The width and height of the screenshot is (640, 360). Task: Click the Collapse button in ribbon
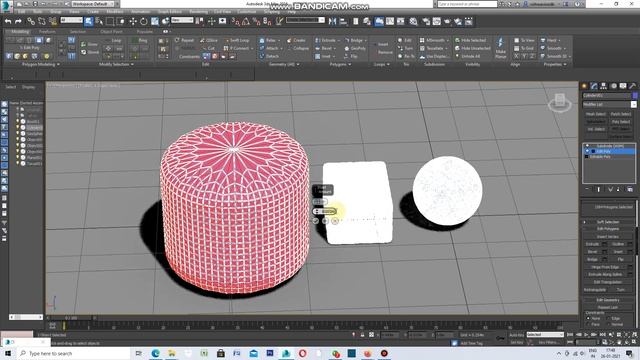298,48
